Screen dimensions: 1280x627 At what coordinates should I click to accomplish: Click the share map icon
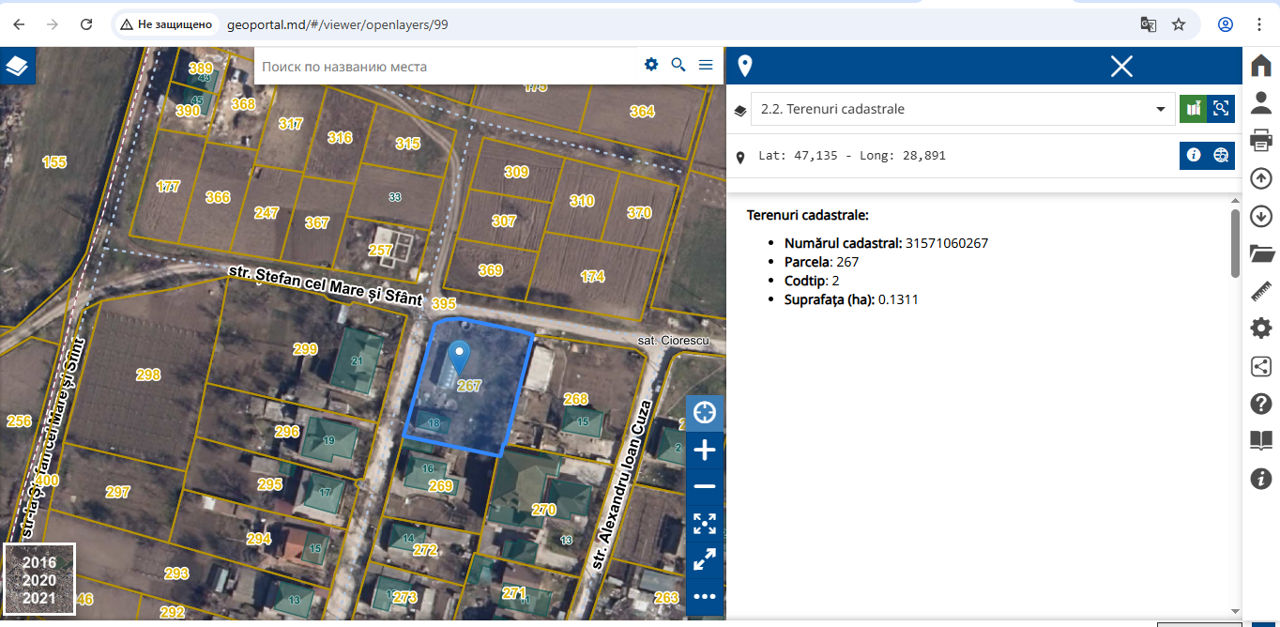(1261, 366)
